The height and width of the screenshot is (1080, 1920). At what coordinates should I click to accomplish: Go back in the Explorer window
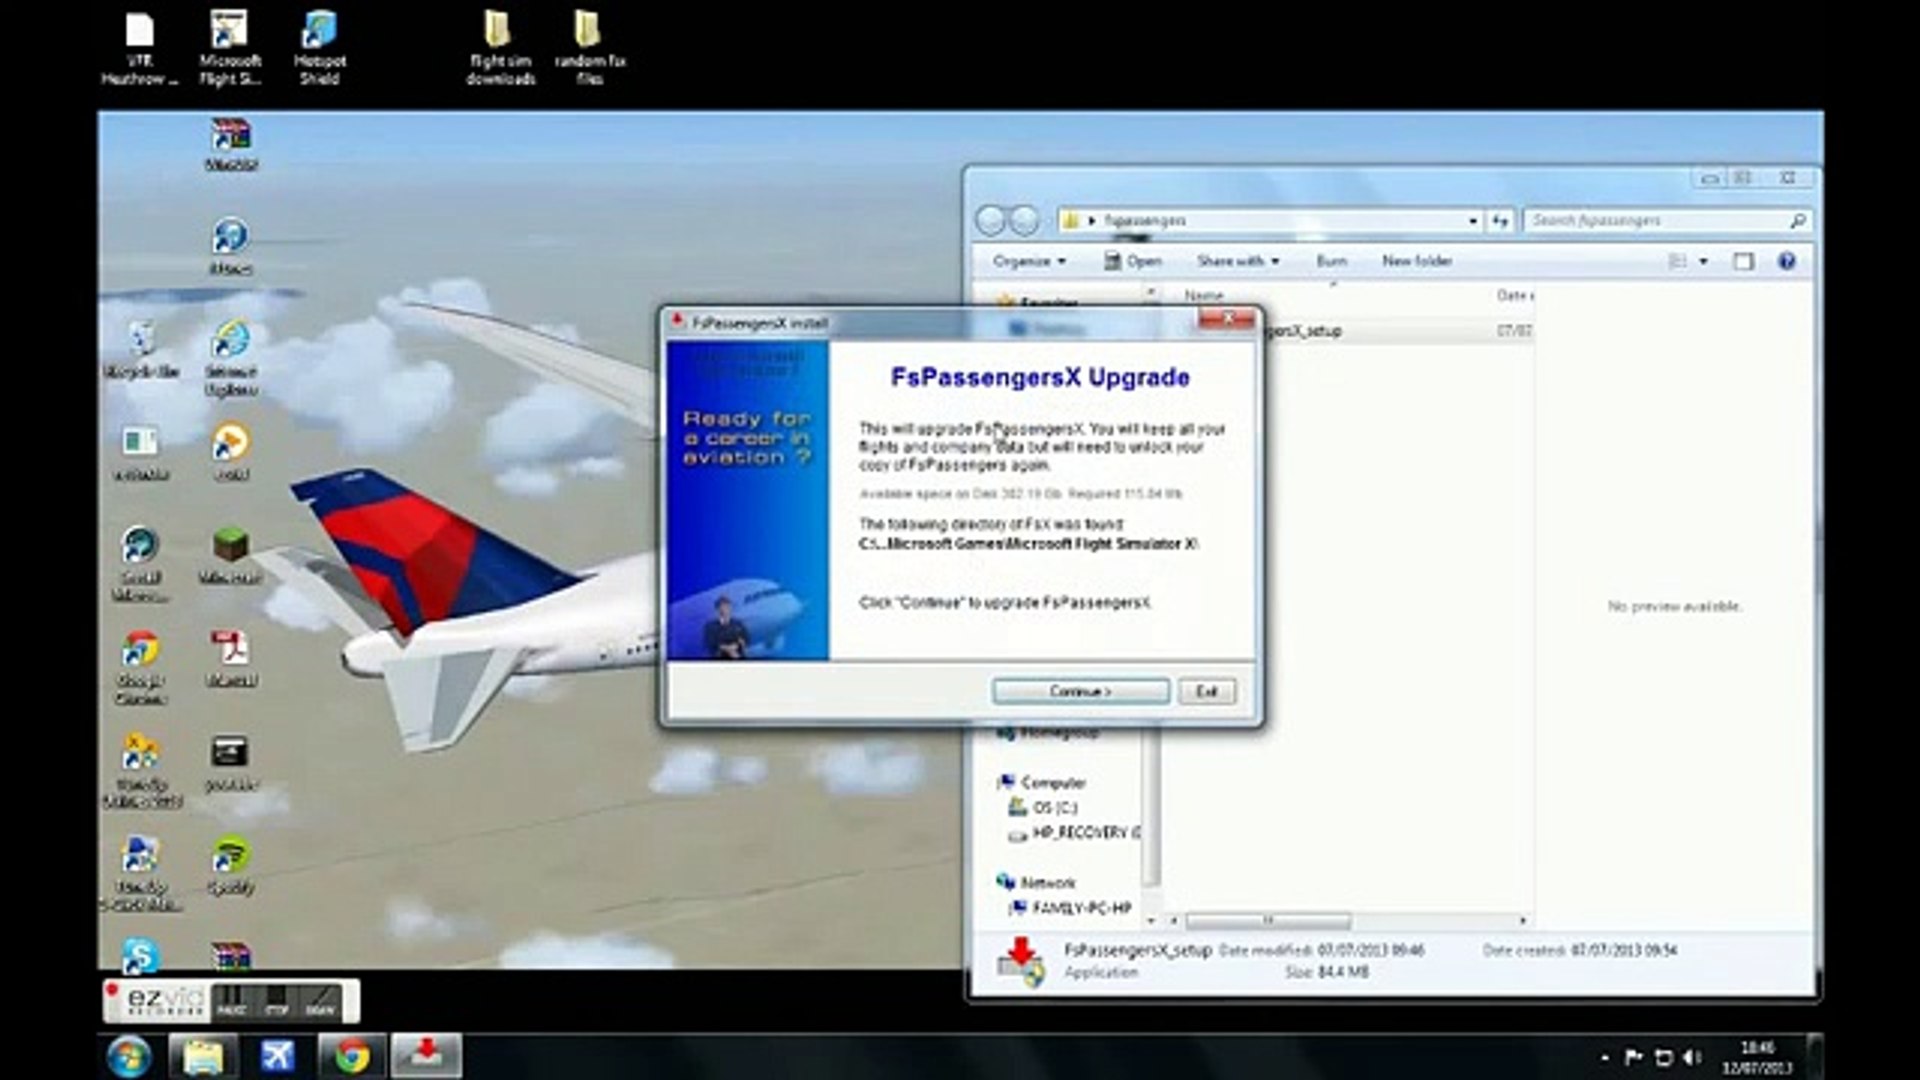click(x=990, y=220)
